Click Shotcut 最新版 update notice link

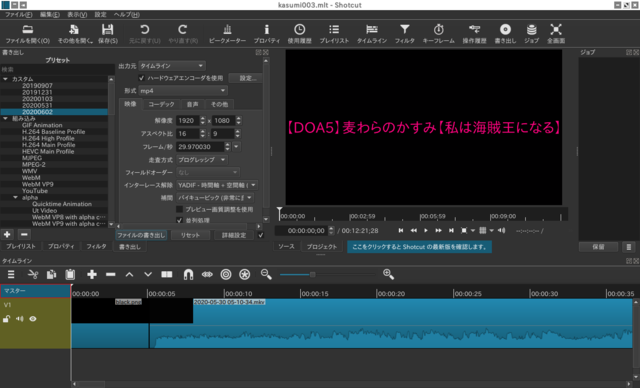[x=419, y=247]
